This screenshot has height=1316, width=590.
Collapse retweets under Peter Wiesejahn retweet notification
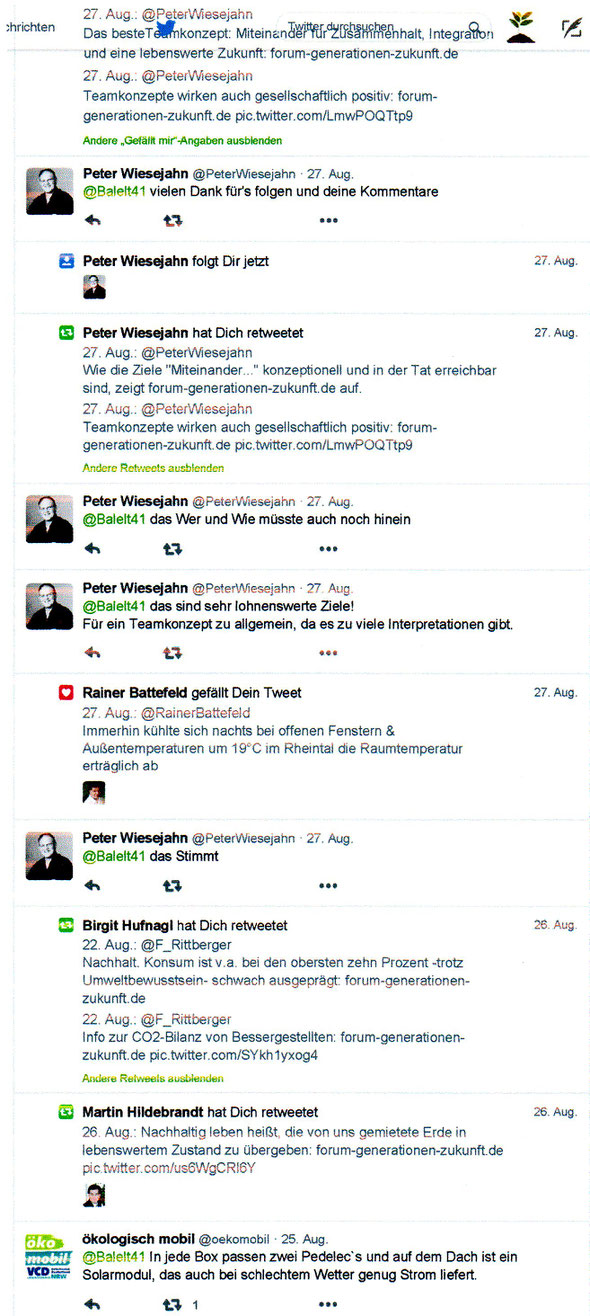pyautogui.click(x=153, y=467)
